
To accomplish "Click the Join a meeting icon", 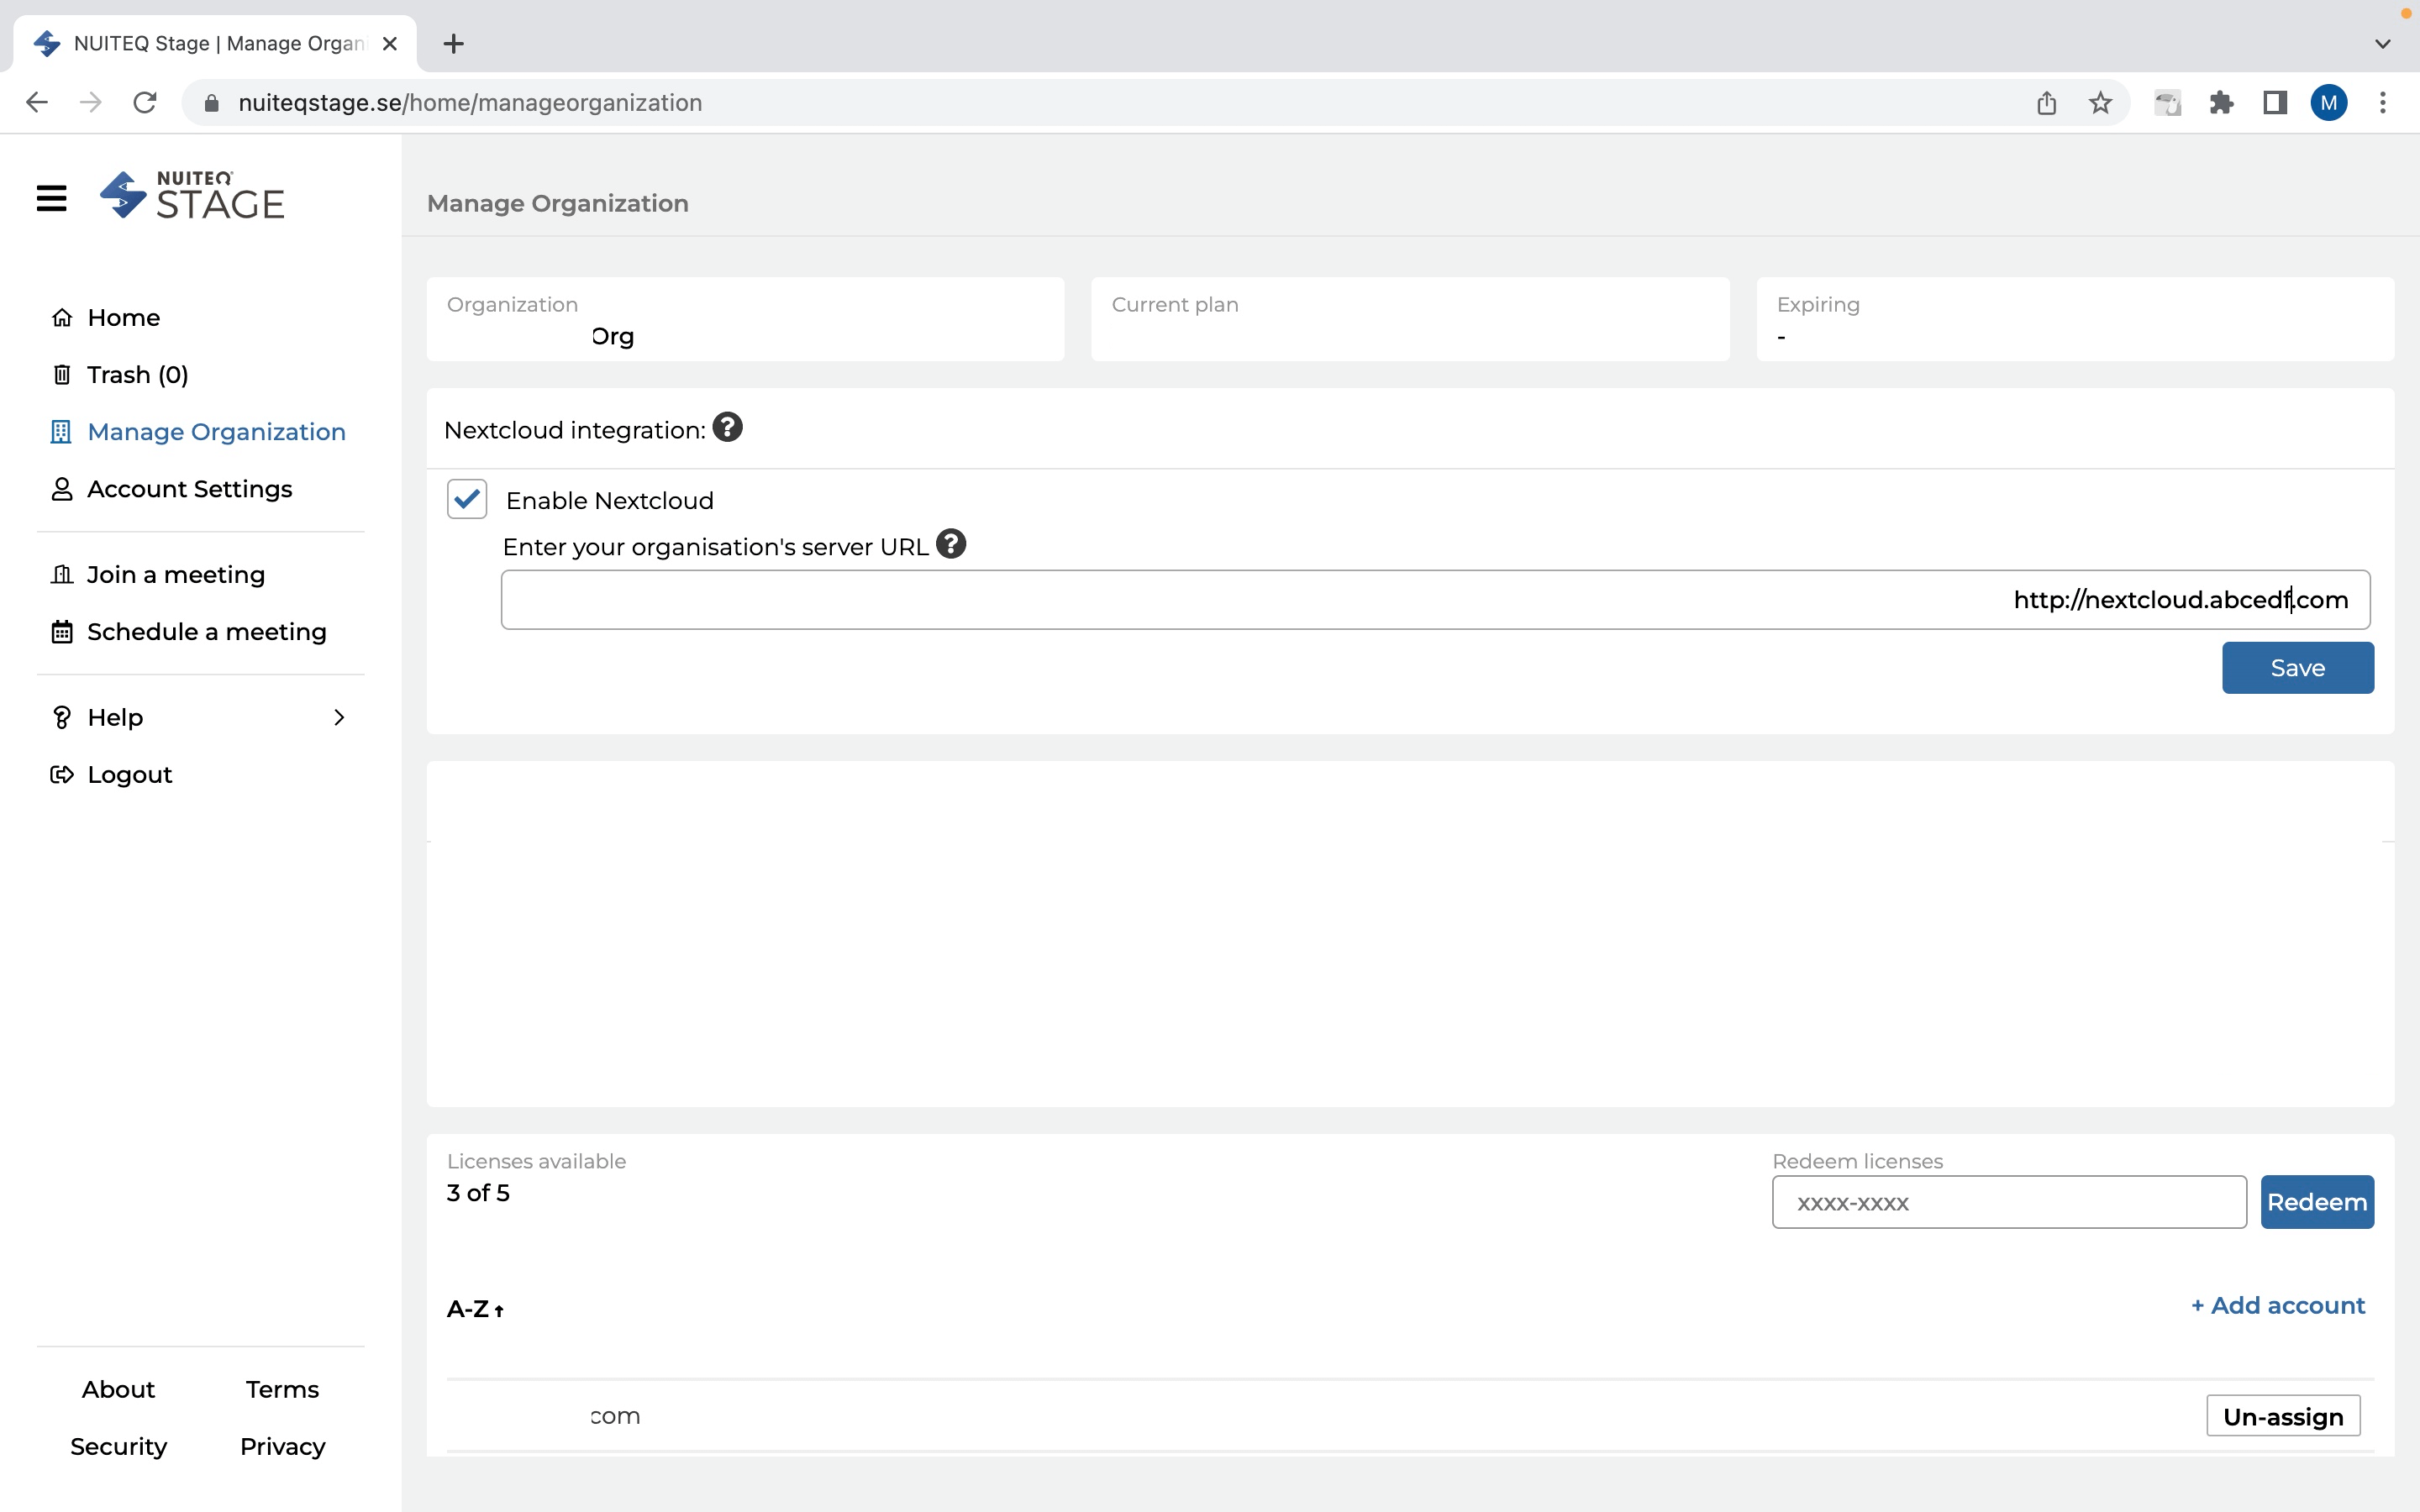I will click(62, 574).
